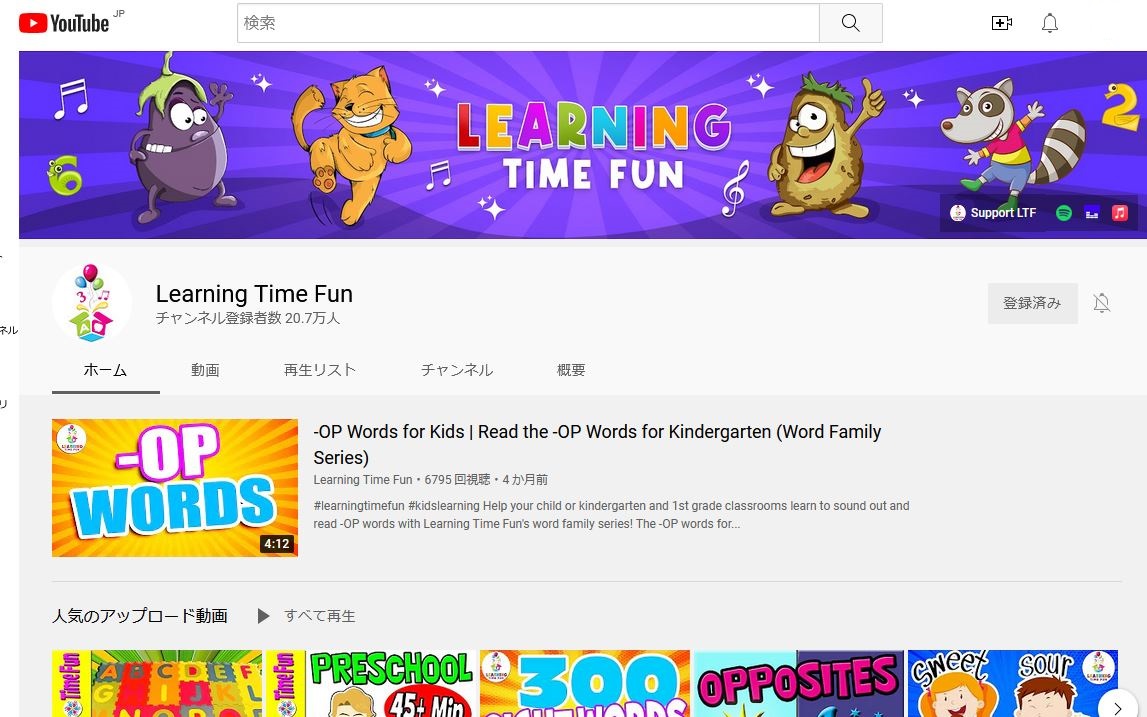Image resolution: width=1147 pixels, height=717 pixels.
Task: Switch to the 動画 tab
Action: (x=205, y=369)
